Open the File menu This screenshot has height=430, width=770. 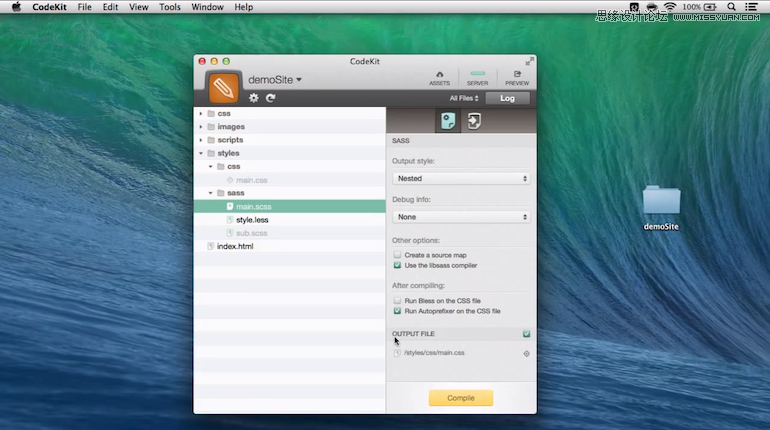click(x=84, y=7)
